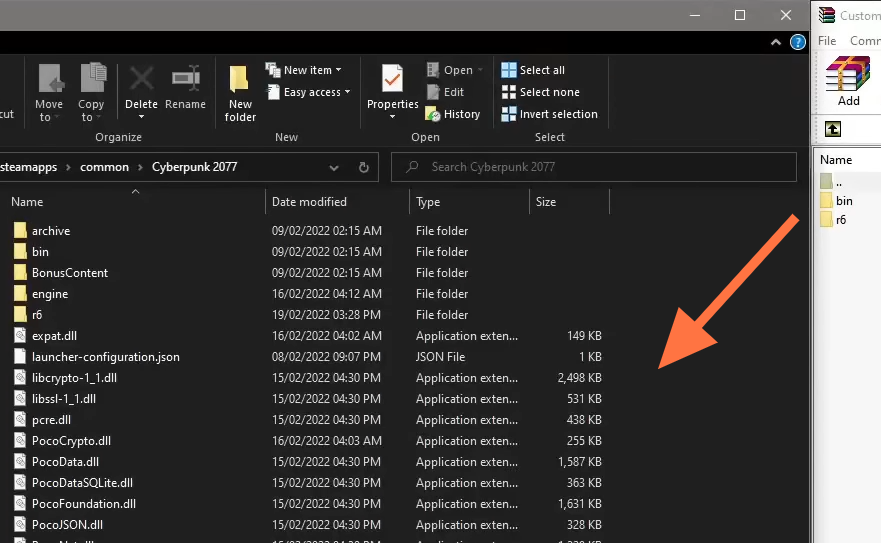The height and width of the screenshot is (543, 881).
Task: Expand the Delete dropdown arrow
Action: 142,117
